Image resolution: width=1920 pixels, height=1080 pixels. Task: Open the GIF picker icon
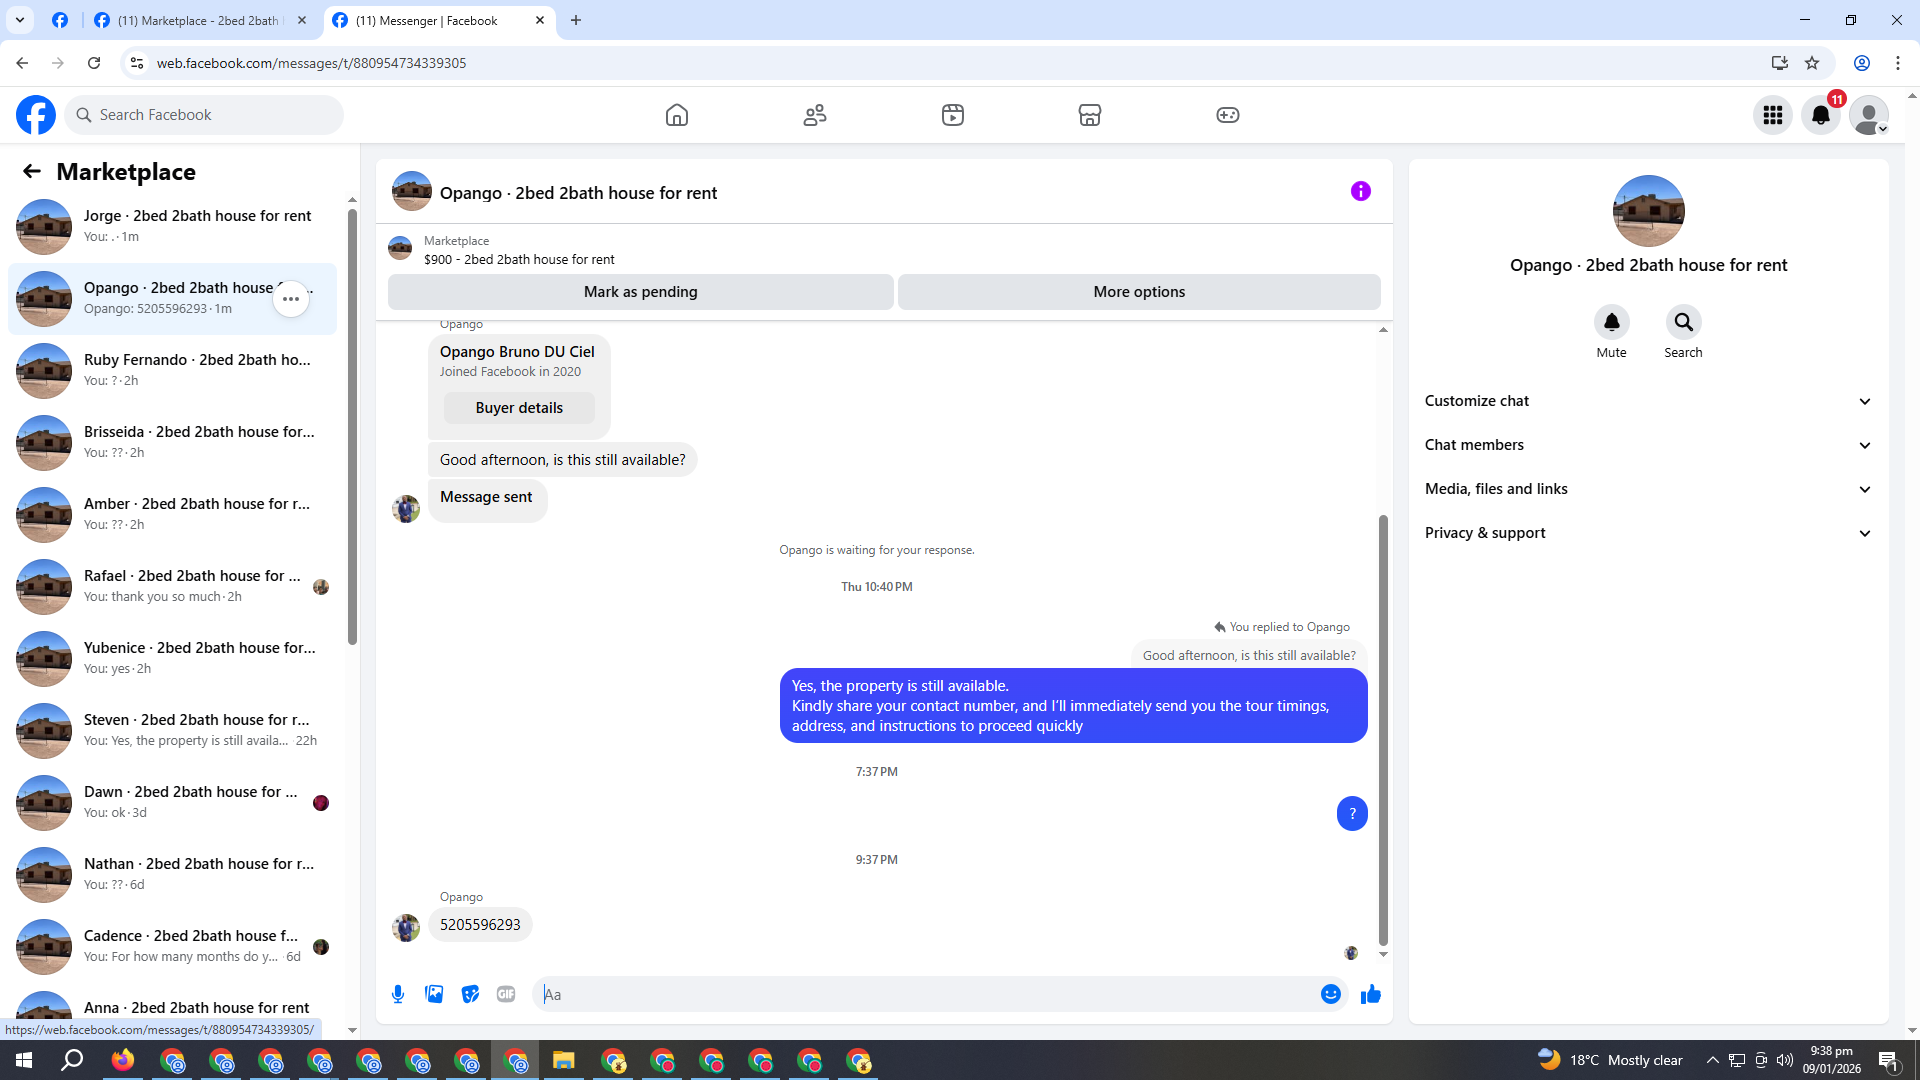[506, 994]
